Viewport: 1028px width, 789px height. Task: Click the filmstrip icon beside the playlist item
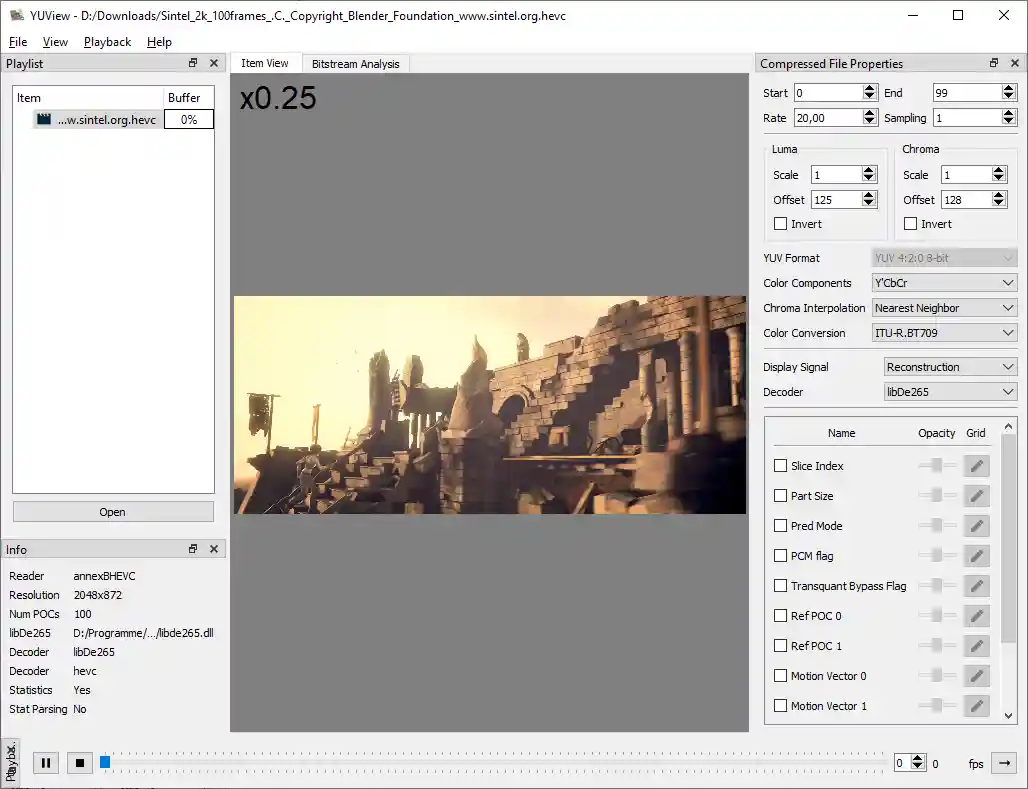point(42,119)
